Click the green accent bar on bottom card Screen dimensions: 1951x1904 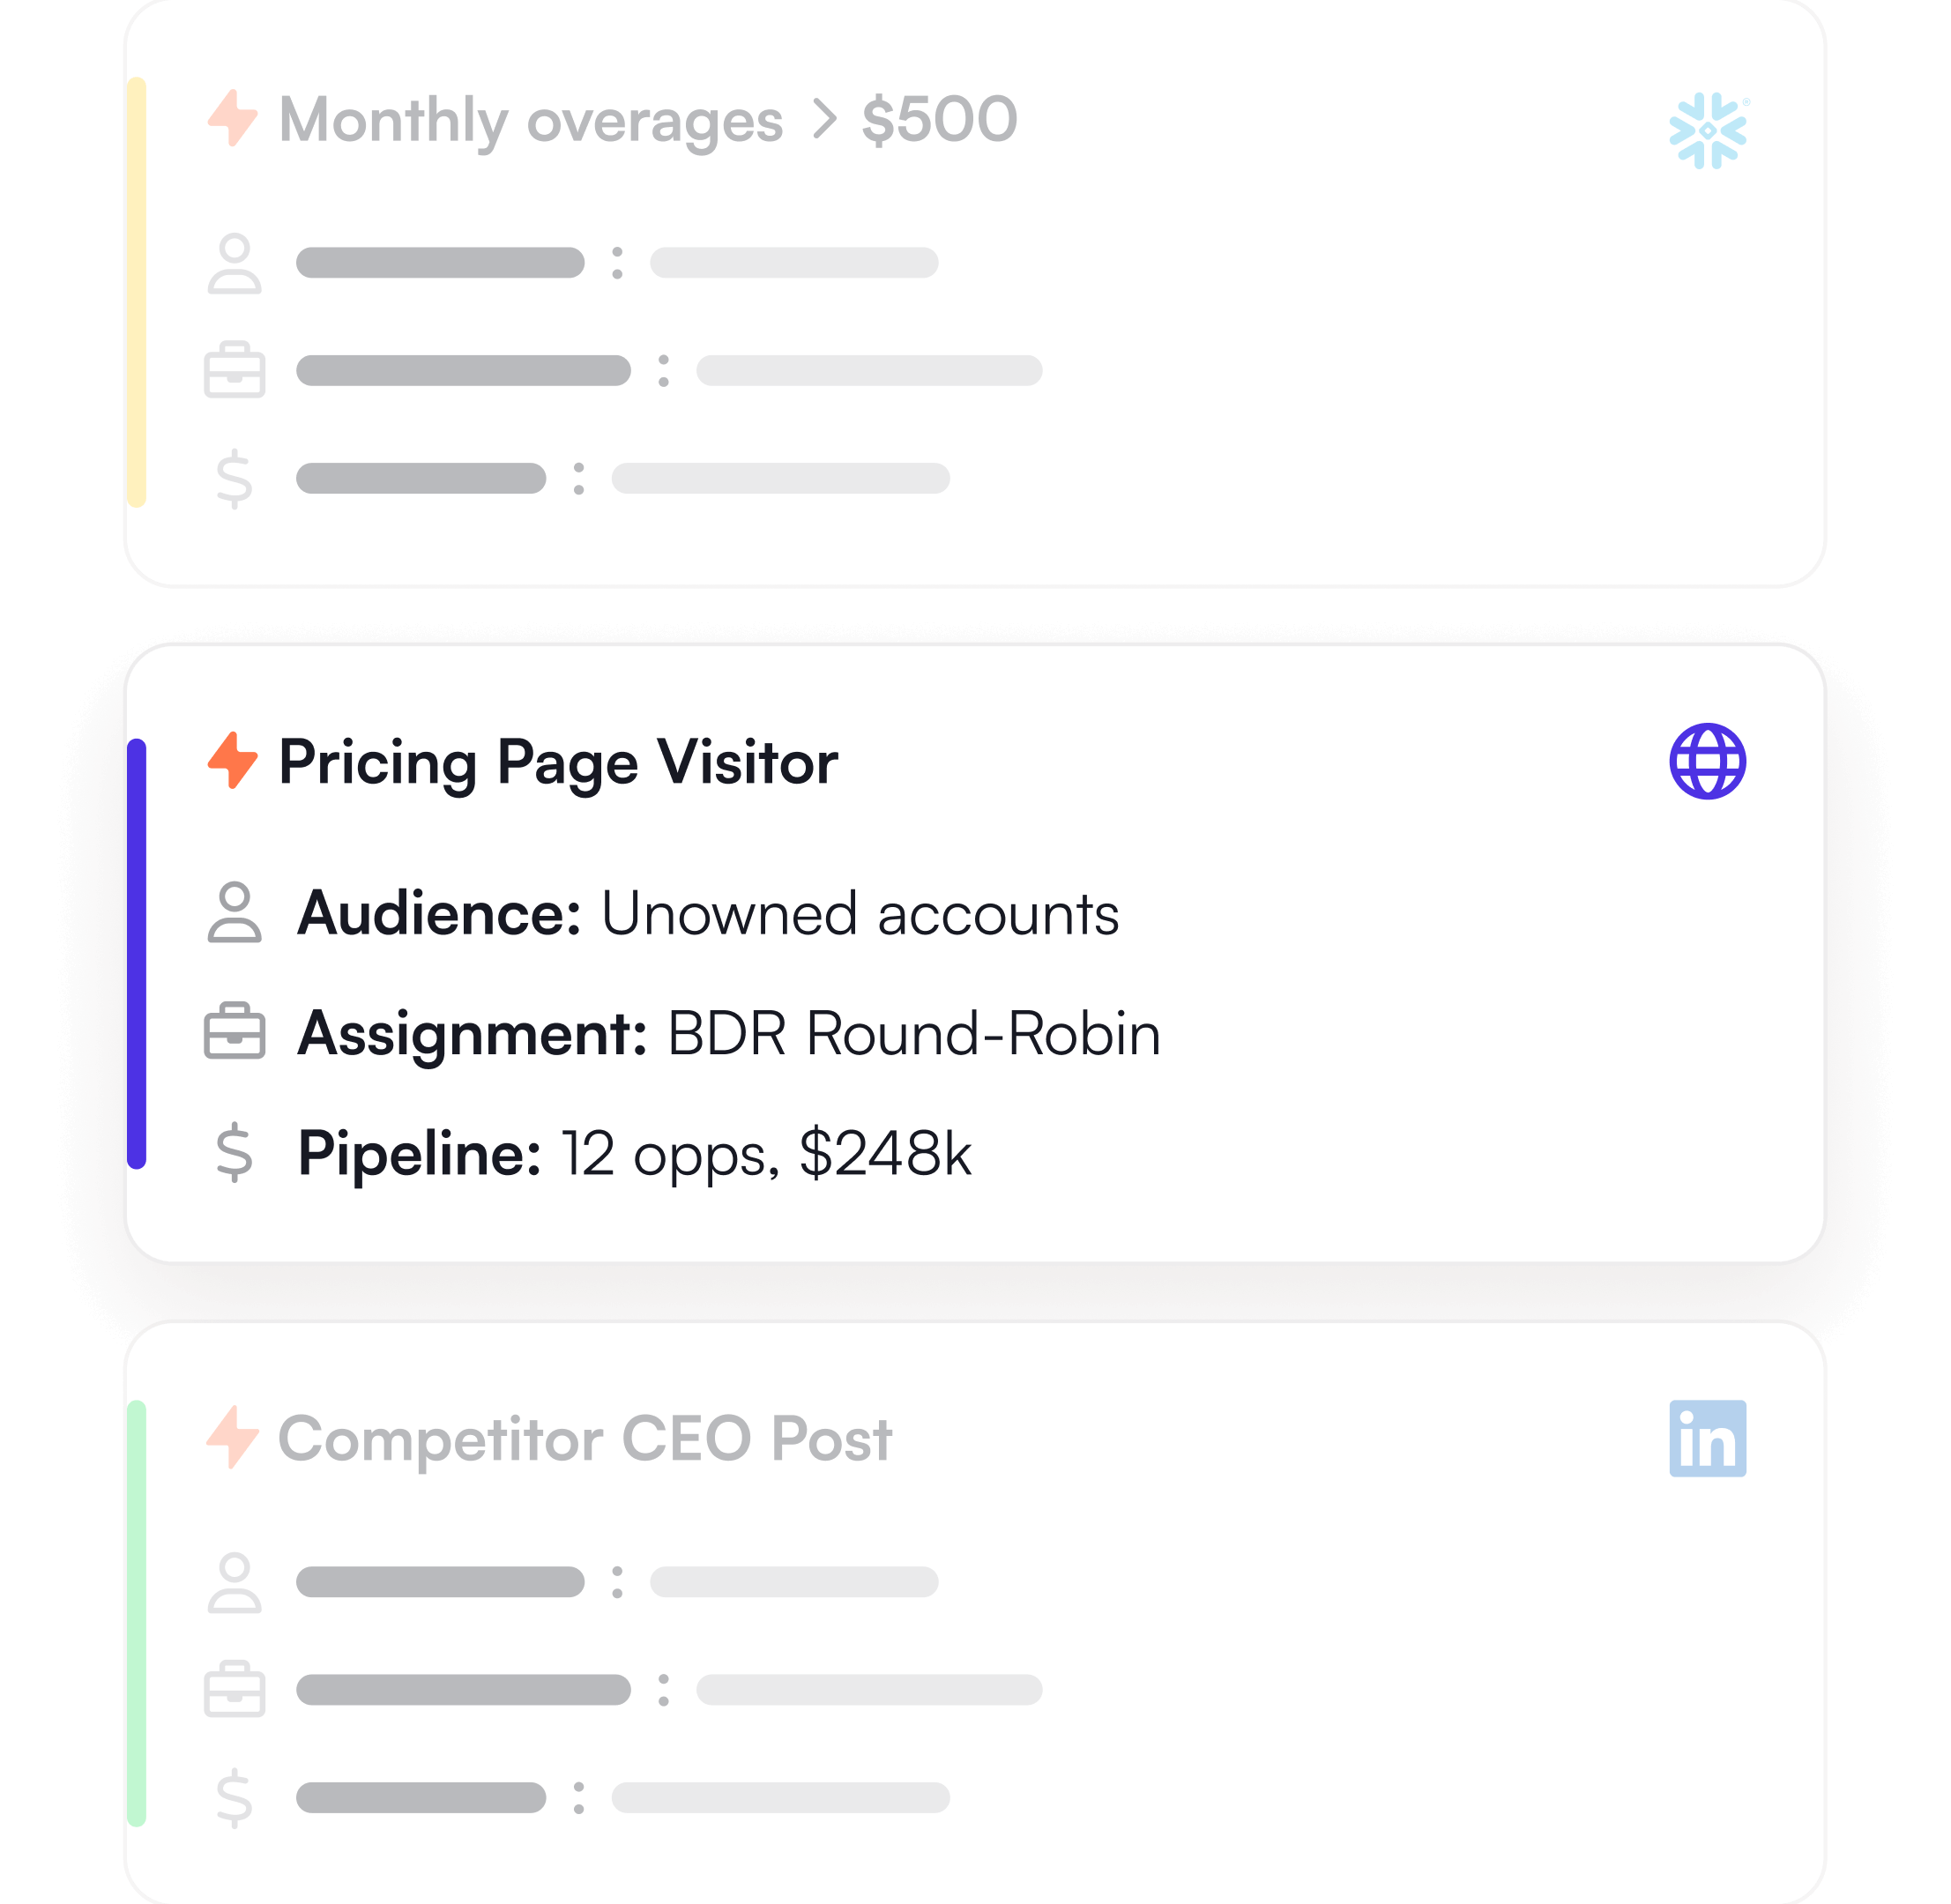[137, 1612]
